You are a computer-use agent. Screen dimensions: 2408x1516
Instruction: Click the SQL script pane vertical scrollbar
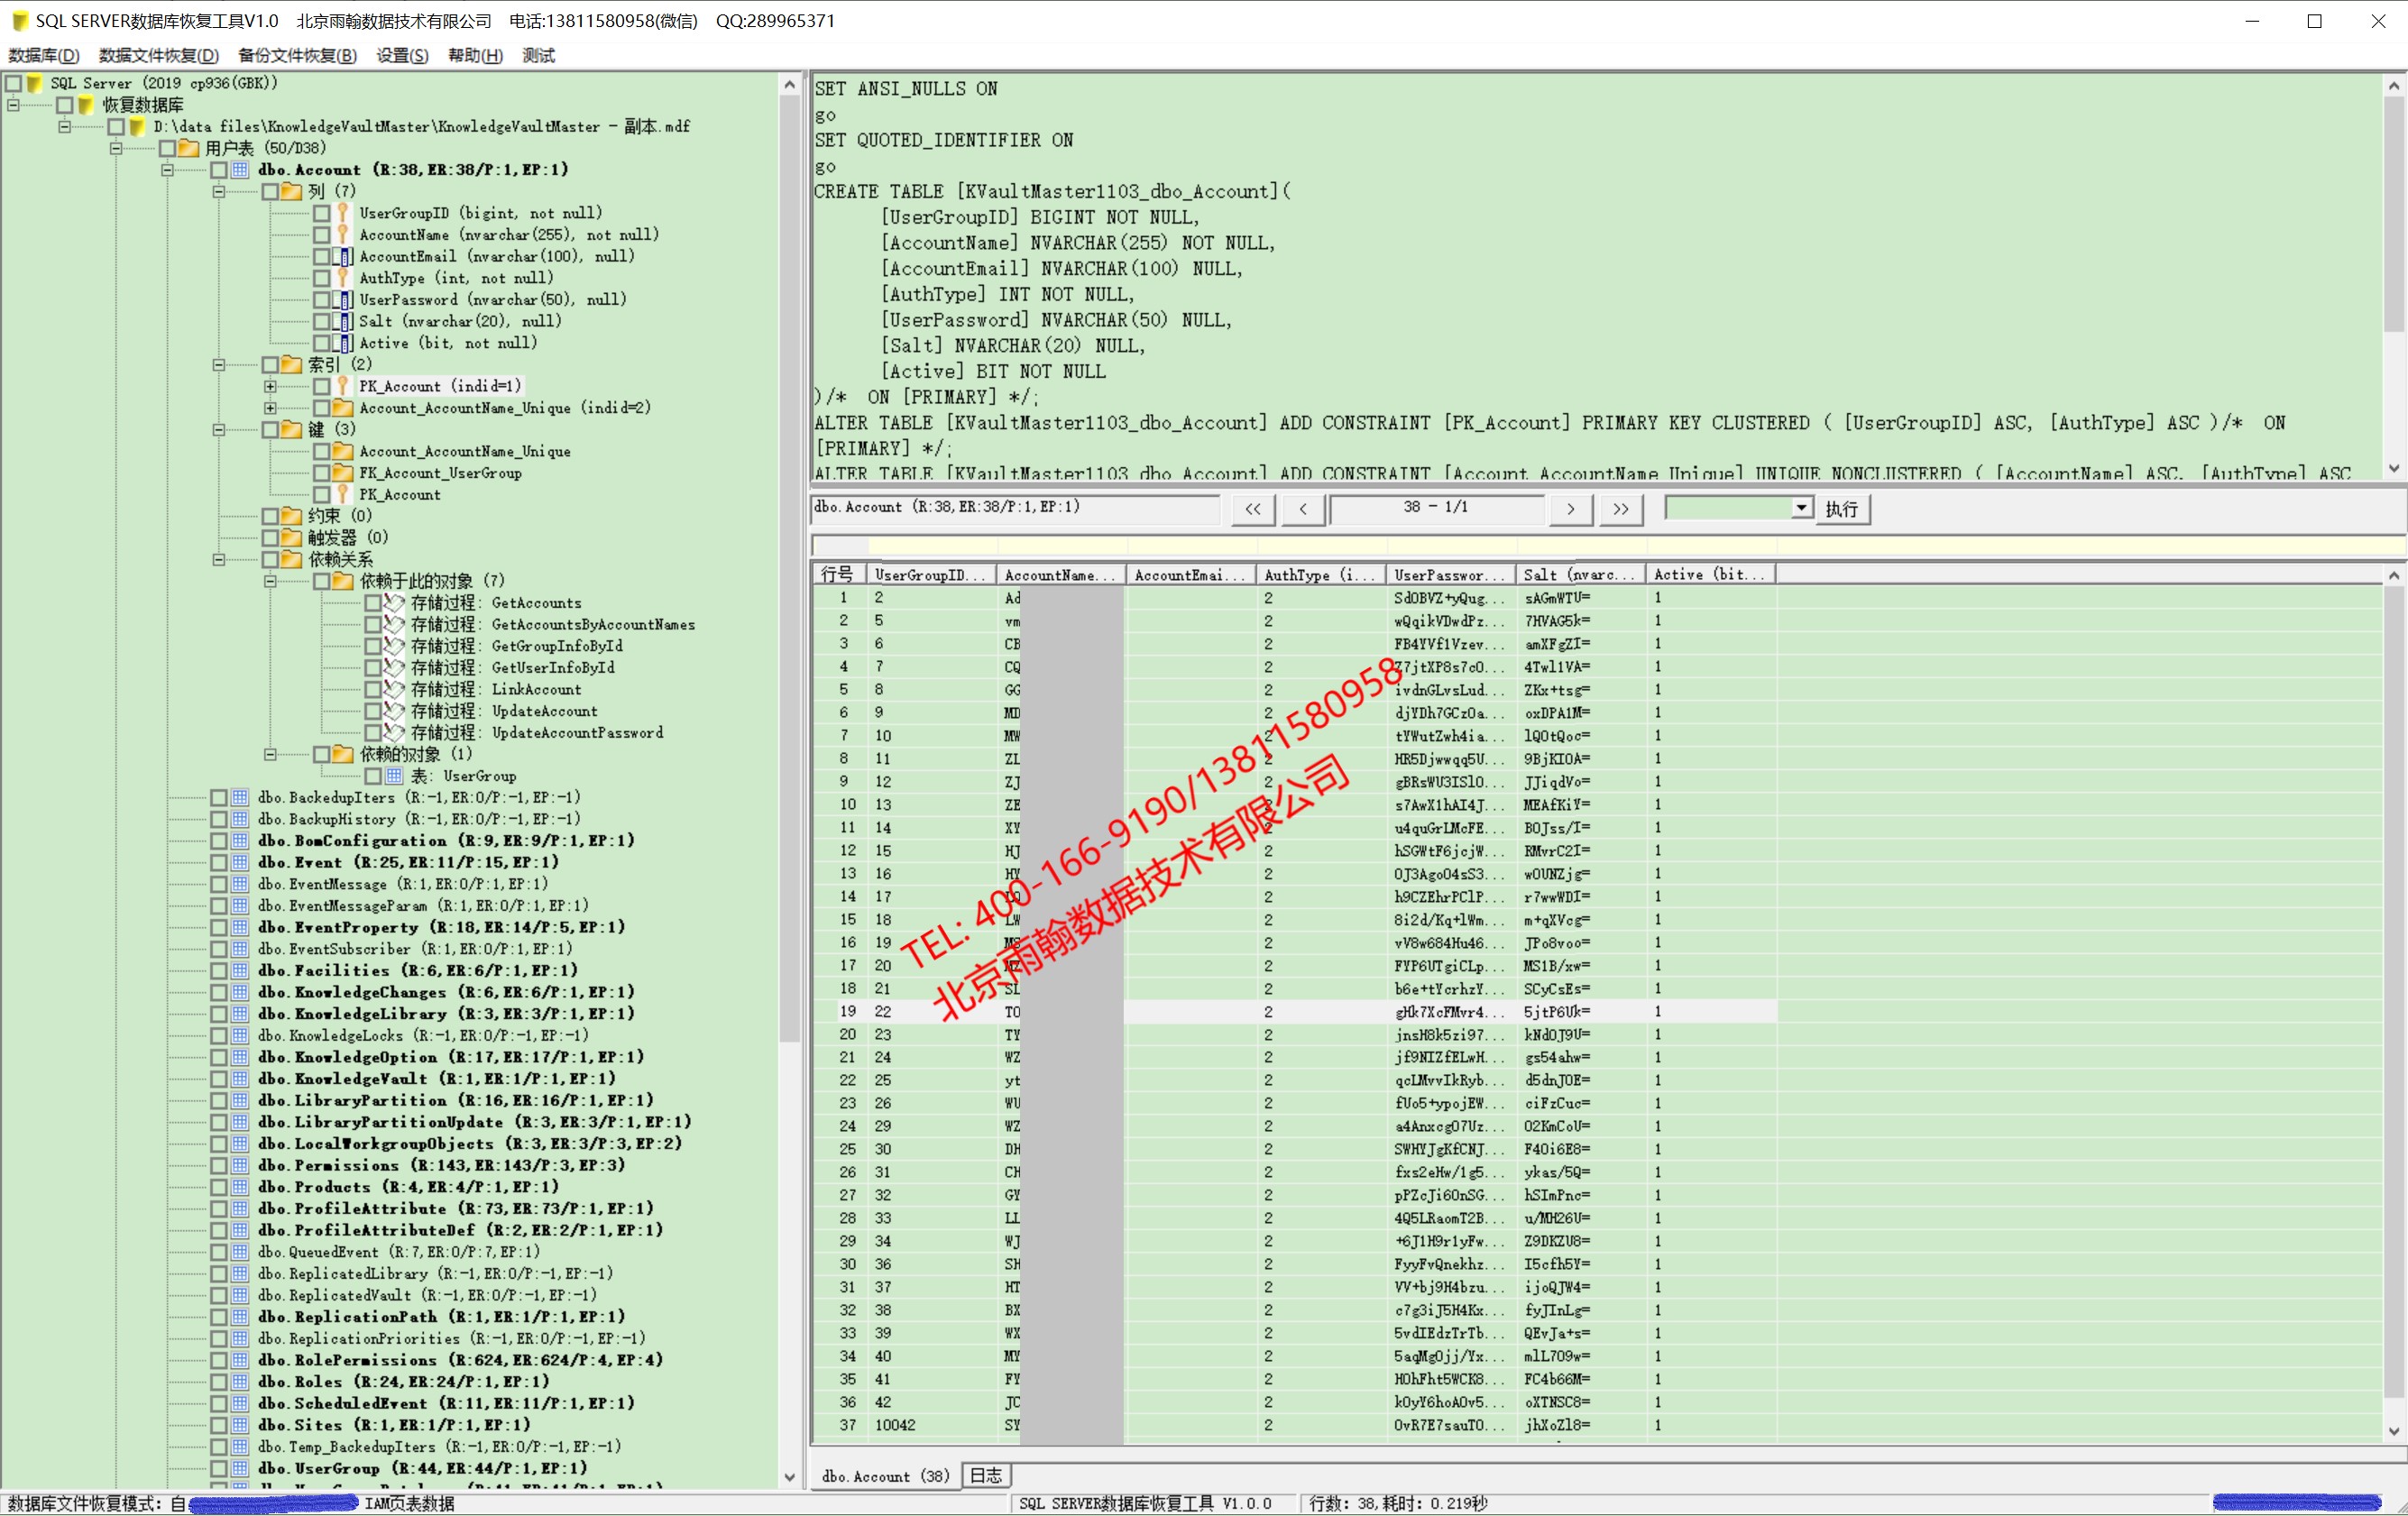[x=2394, y=277]
